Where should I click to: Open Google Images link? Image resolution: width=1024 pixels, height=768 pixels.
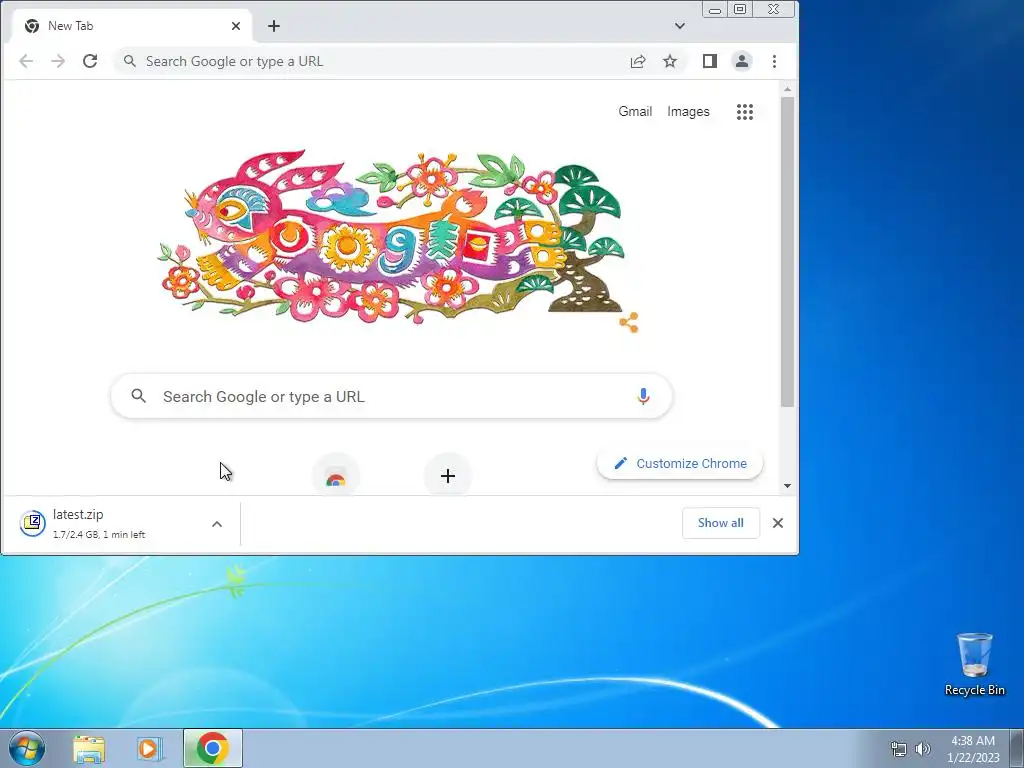click(688, 112)
